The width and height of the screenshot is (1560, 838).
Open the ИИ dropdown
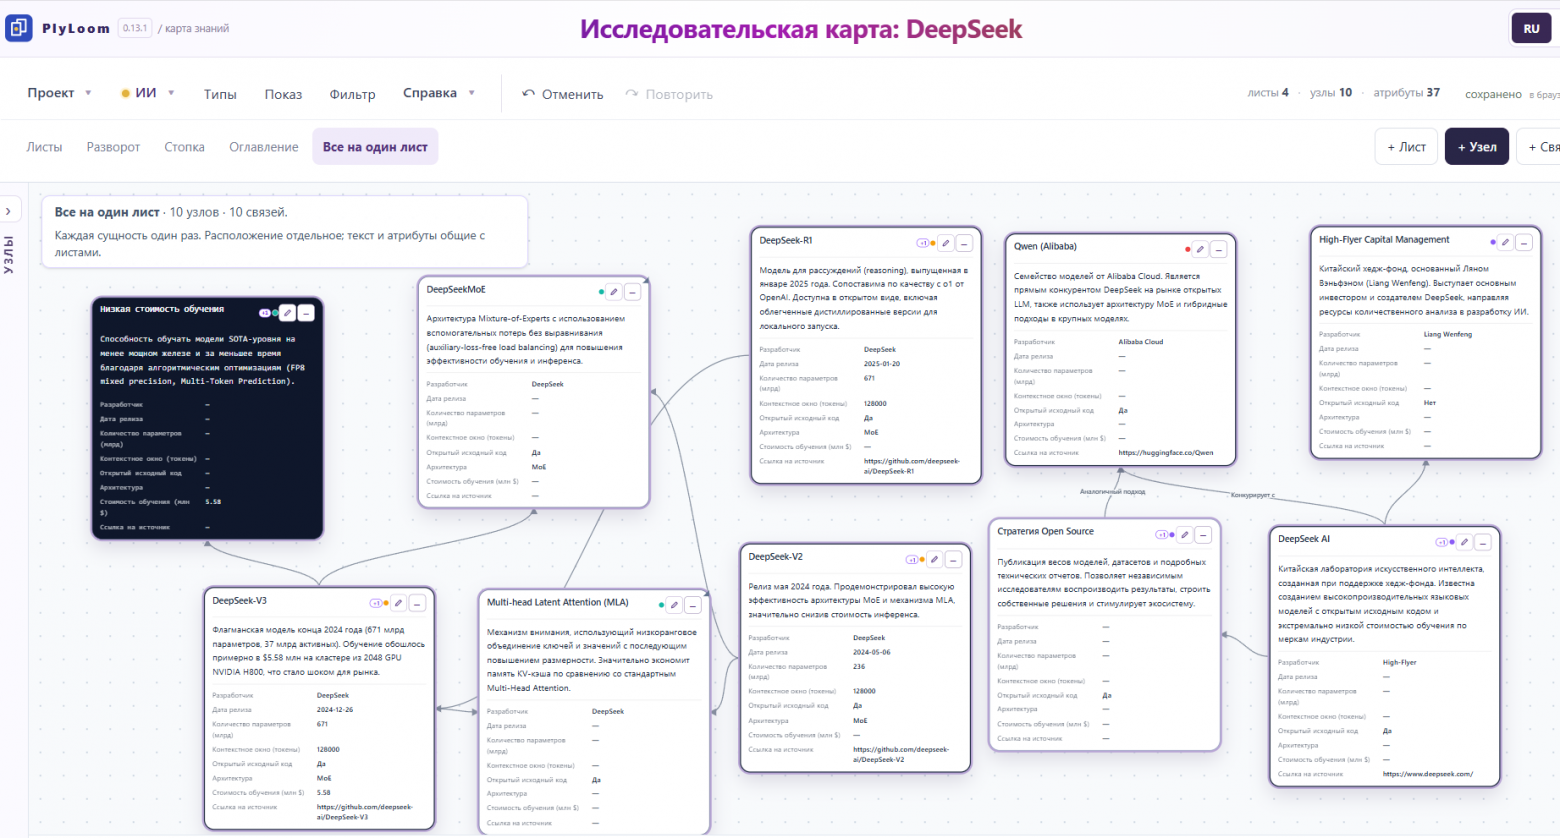(148, 93)
